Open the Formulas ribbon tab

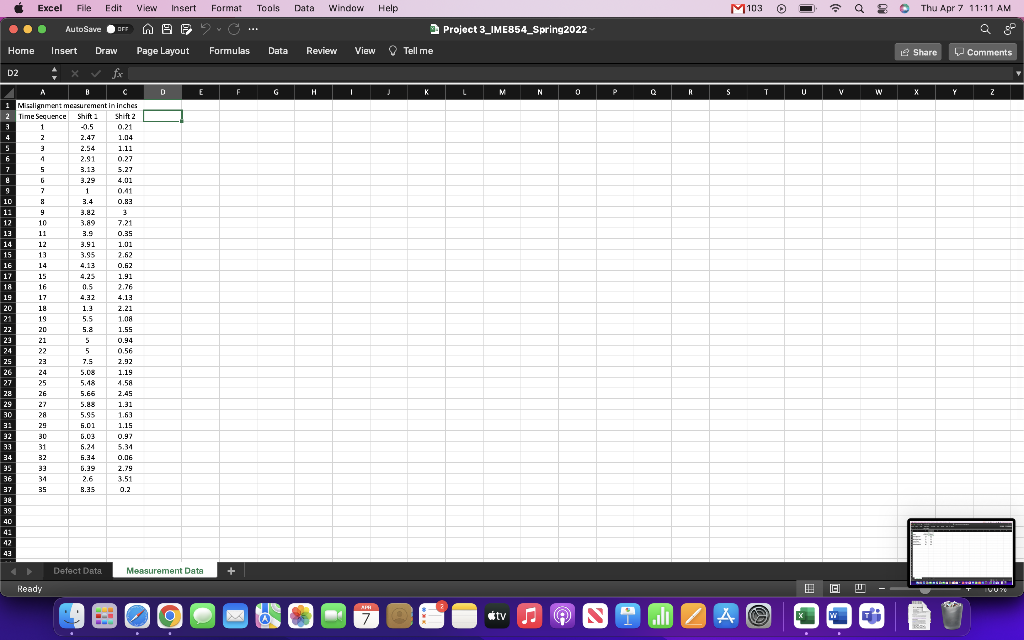229,51
